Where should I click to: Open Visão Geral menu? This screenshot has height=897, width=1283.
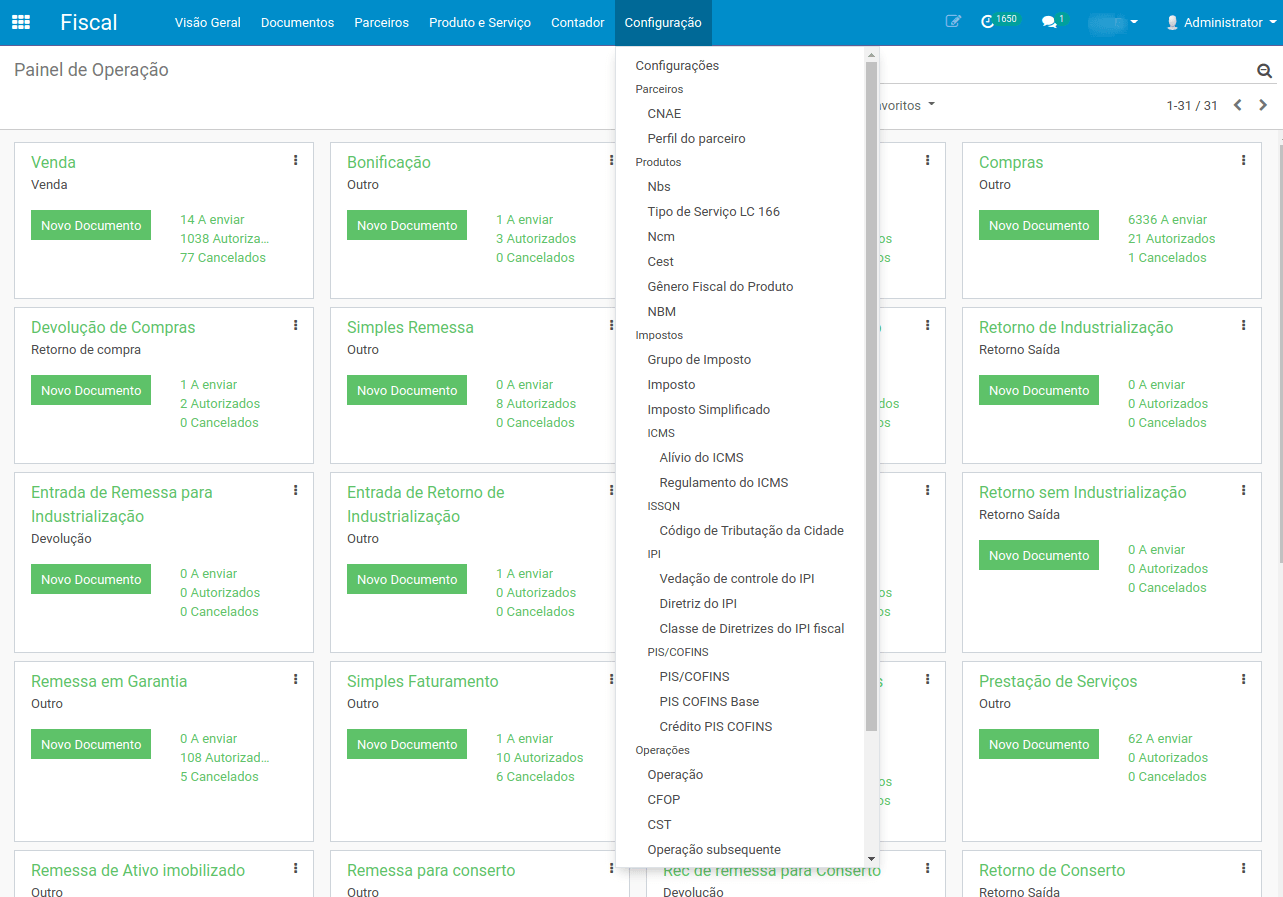(x=208, y=22)
